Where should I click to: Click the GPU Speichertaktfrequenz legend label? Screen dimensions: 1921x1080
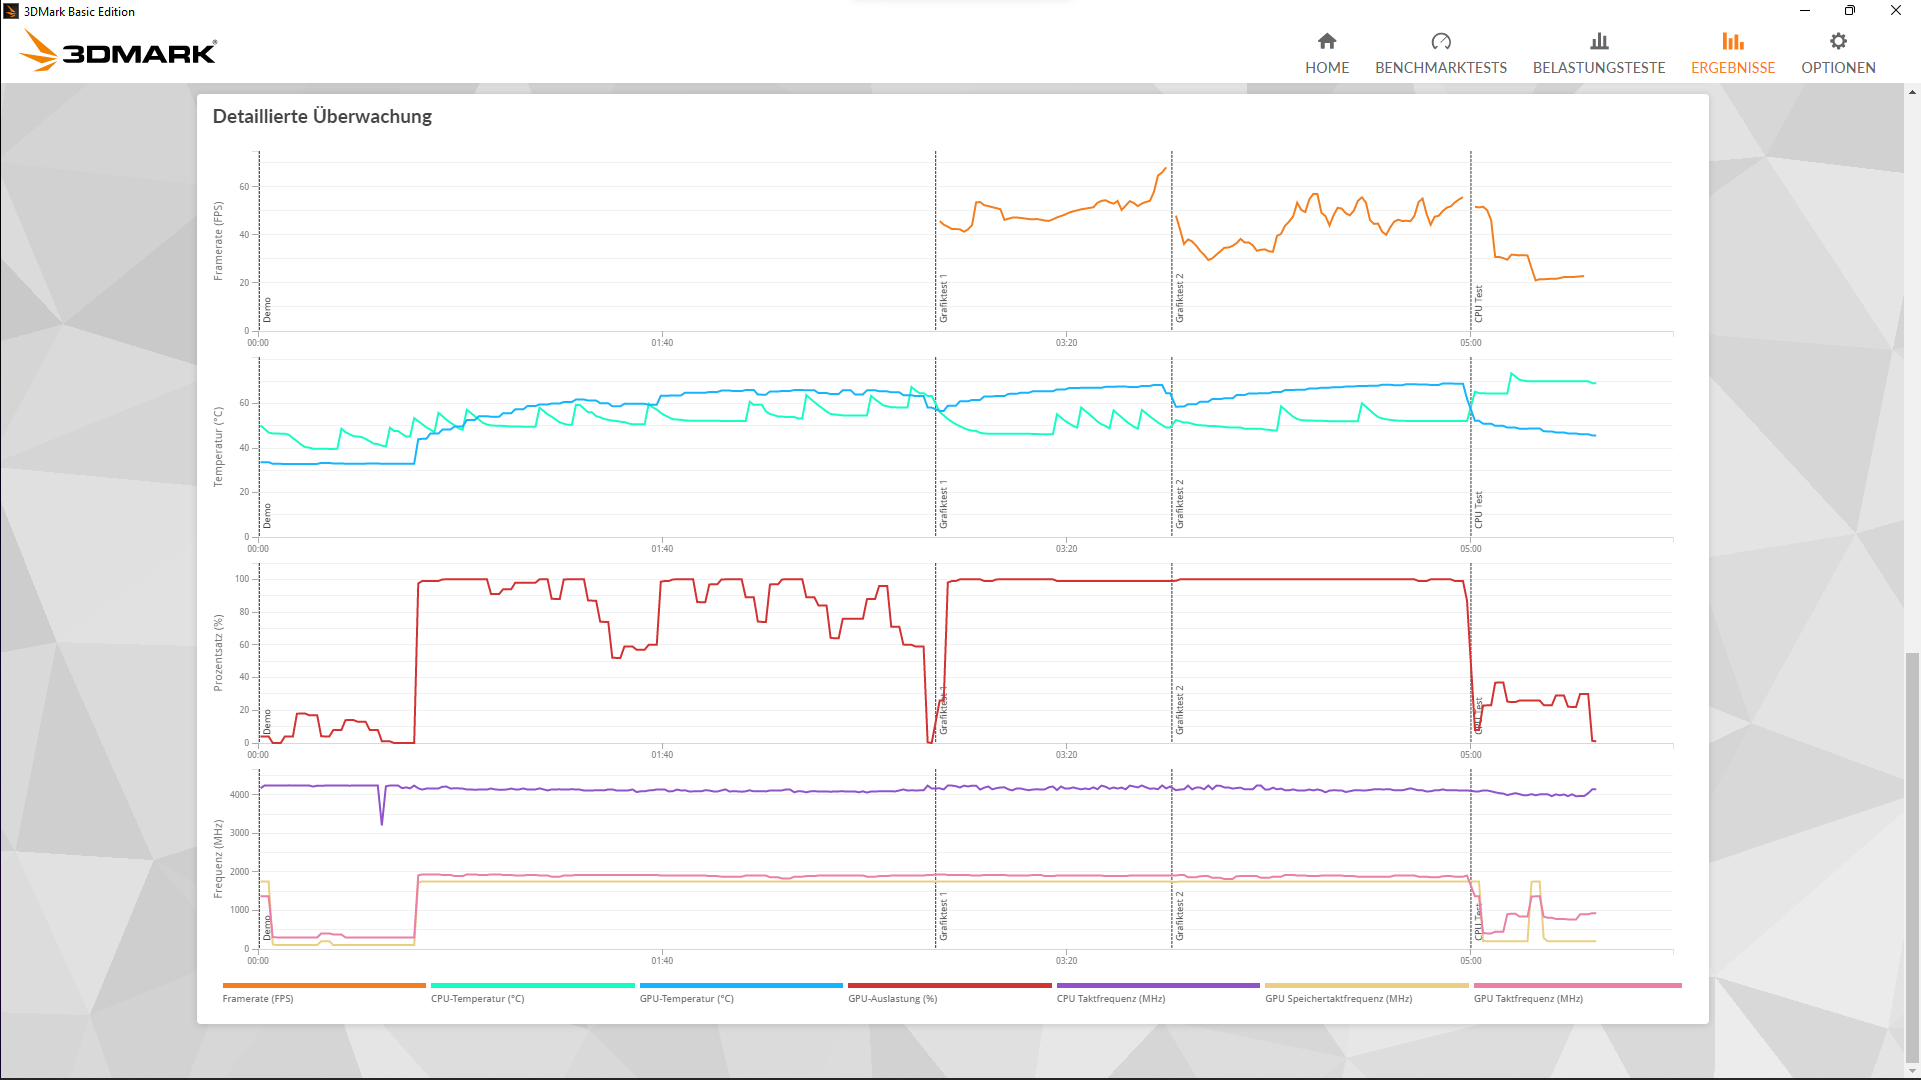[x=1338, y=998]
